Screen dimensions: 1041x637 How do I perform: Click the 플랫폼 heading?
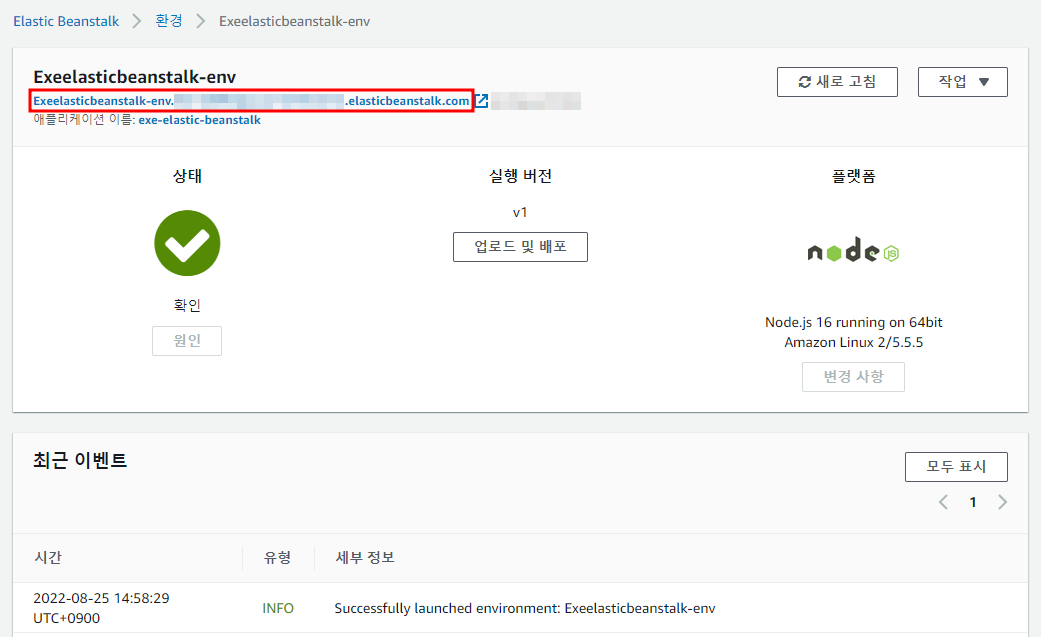pos(853,176)
